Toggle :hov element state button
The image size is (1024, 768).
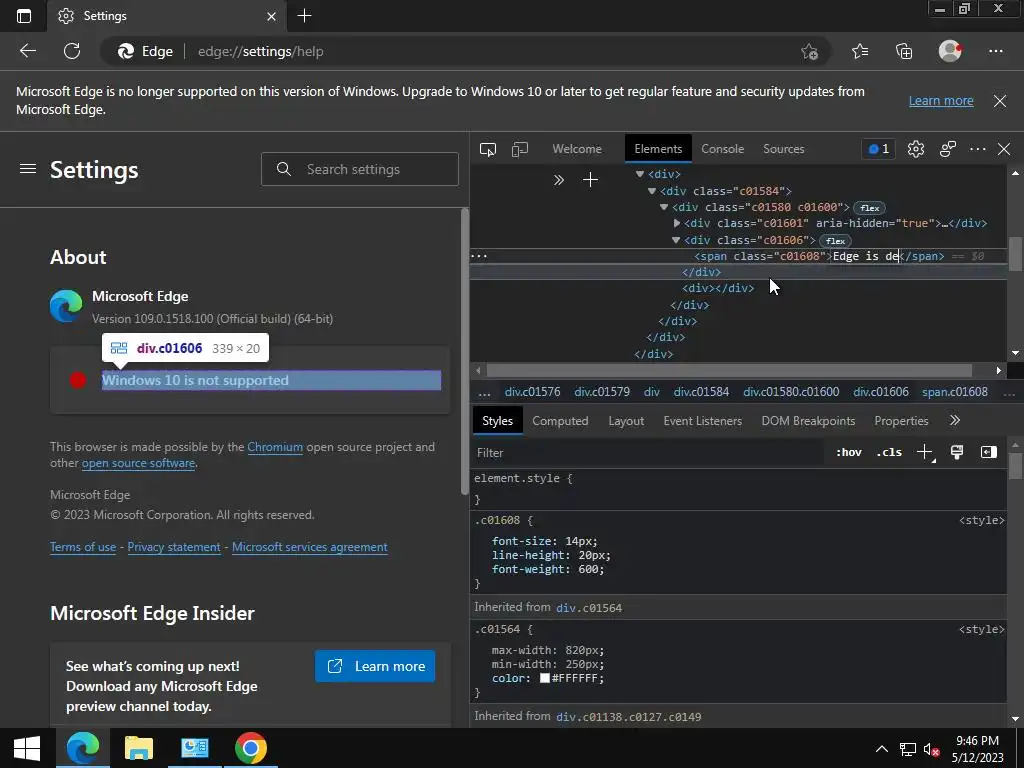[x=848, y=453]
